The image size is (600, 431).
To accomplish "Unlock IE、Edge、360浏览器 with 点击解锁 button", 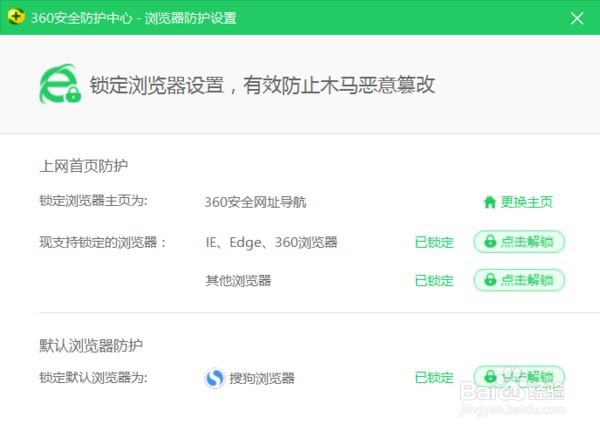I will click(x=519, y=242).
